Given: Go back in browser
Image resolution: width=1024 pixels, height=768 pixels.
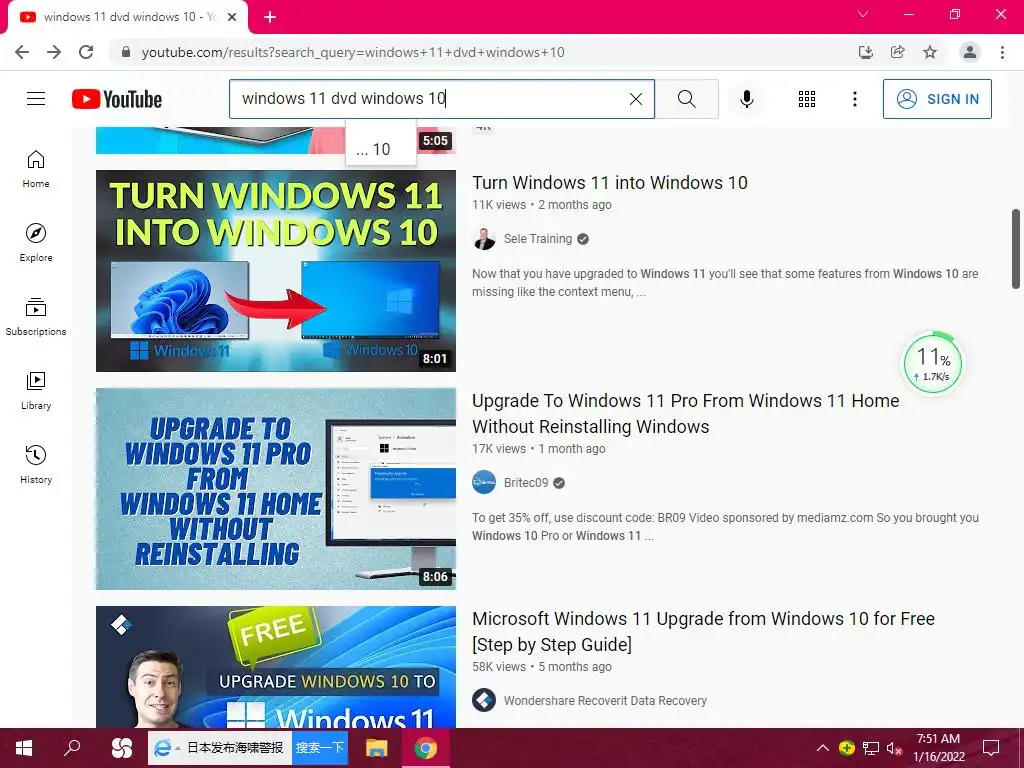Looking at the screenshot, I should pyautogui.click(x=22, y=52).
